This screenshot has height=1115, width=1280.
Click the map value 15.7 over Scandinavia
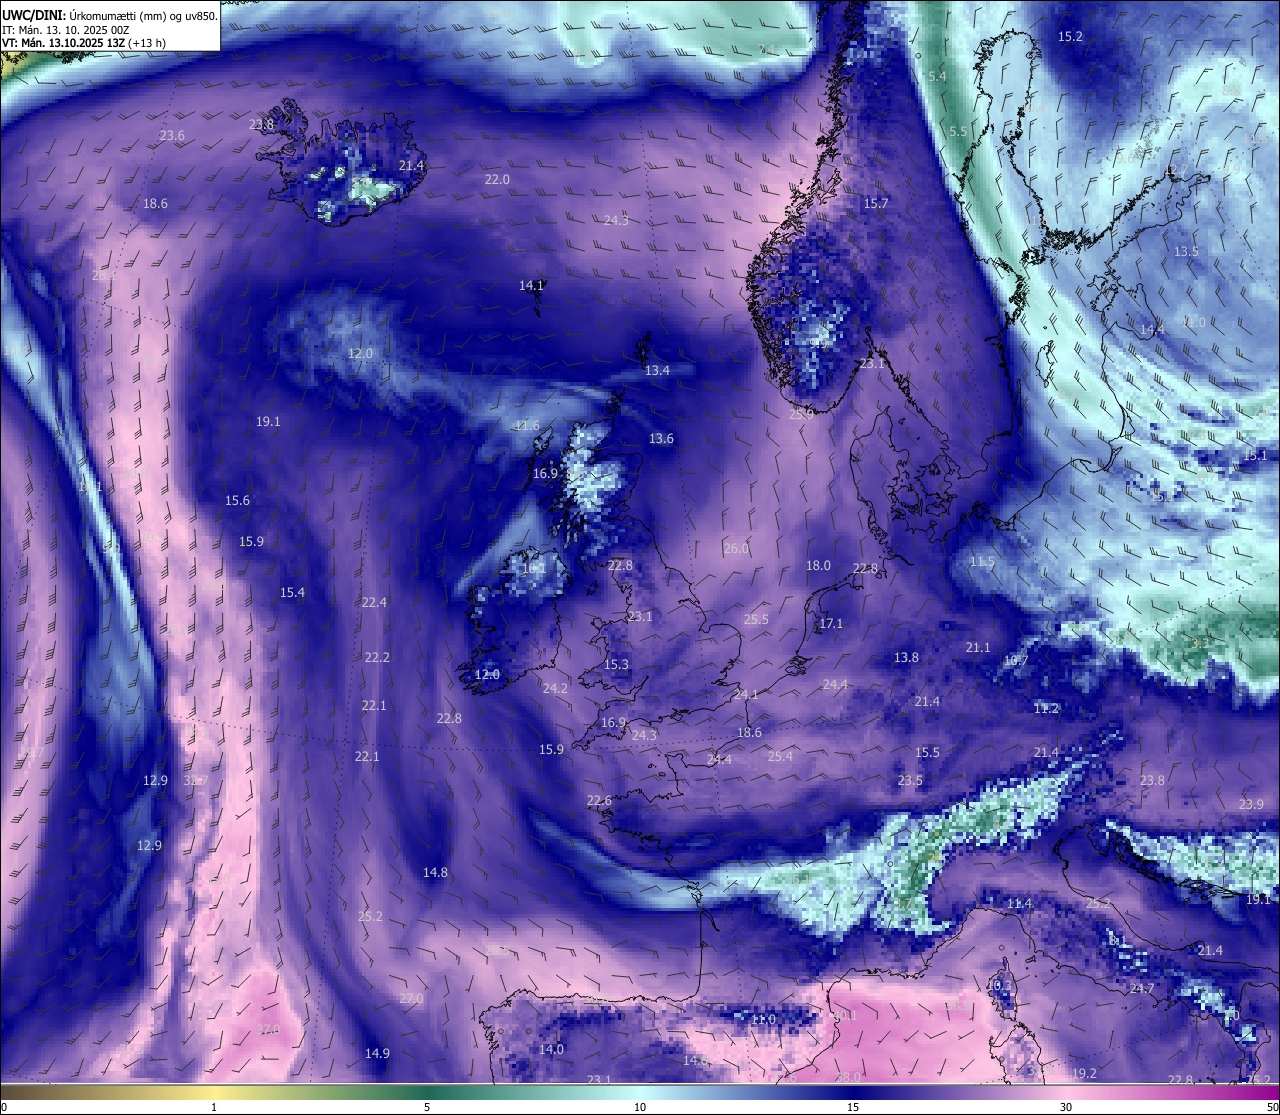(876, 203)
